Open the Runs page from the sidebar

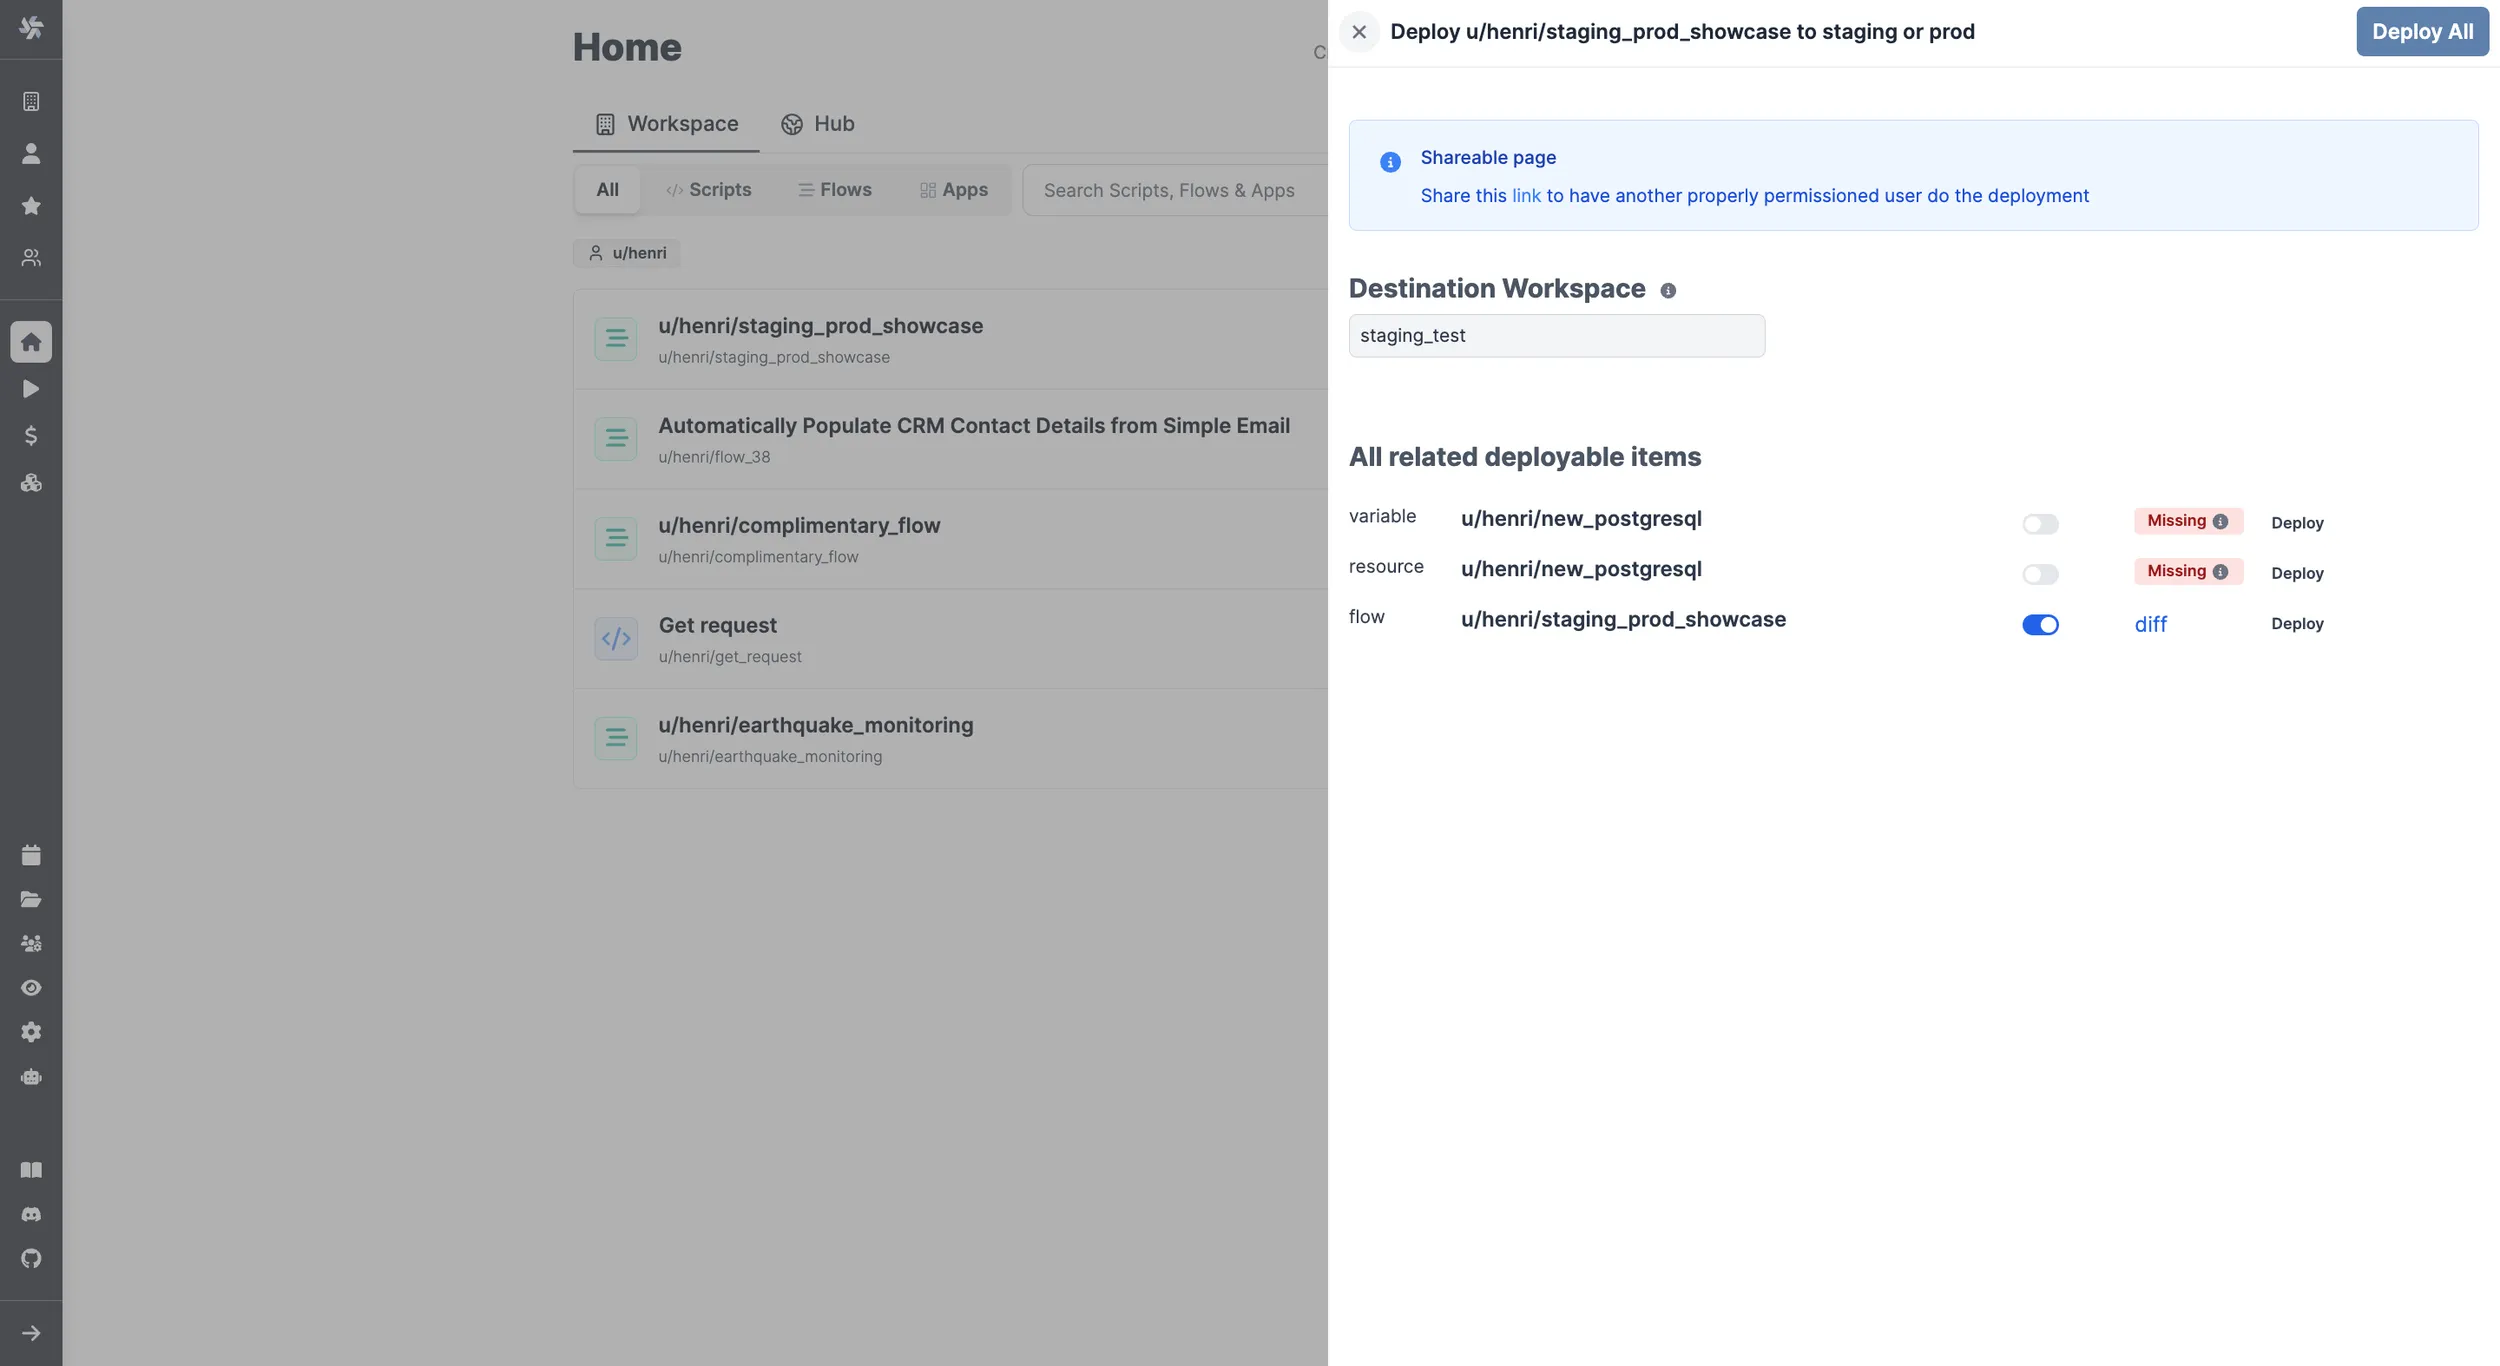[x=31, y=389]
